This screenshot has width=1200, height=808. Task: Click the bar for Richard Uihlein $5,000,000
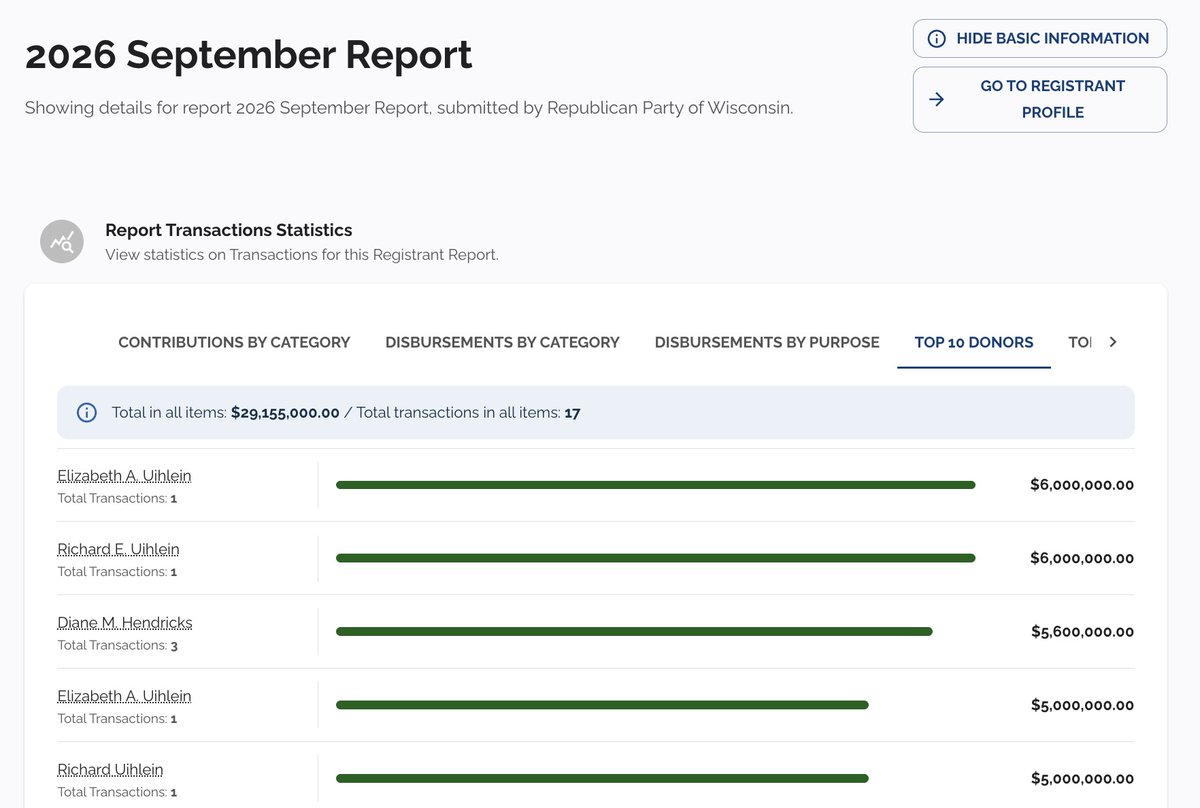[602, 778]
